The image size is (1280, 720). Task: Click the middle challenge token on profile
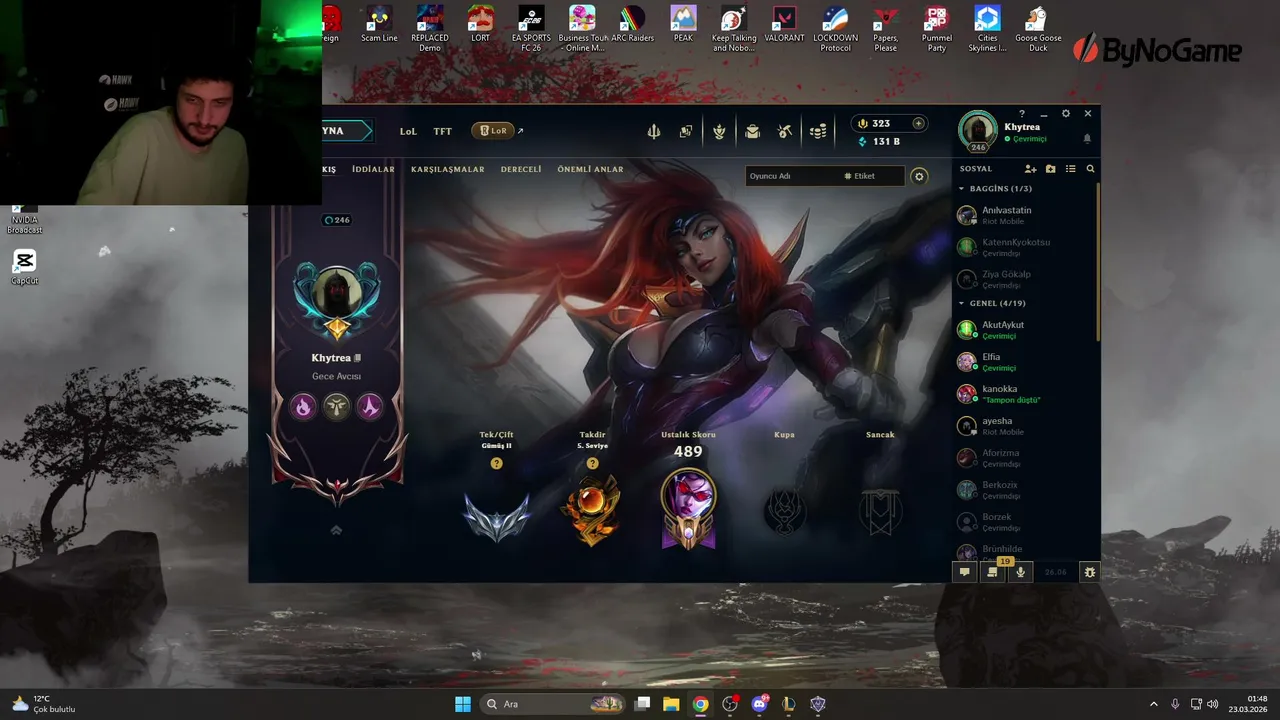337,406
